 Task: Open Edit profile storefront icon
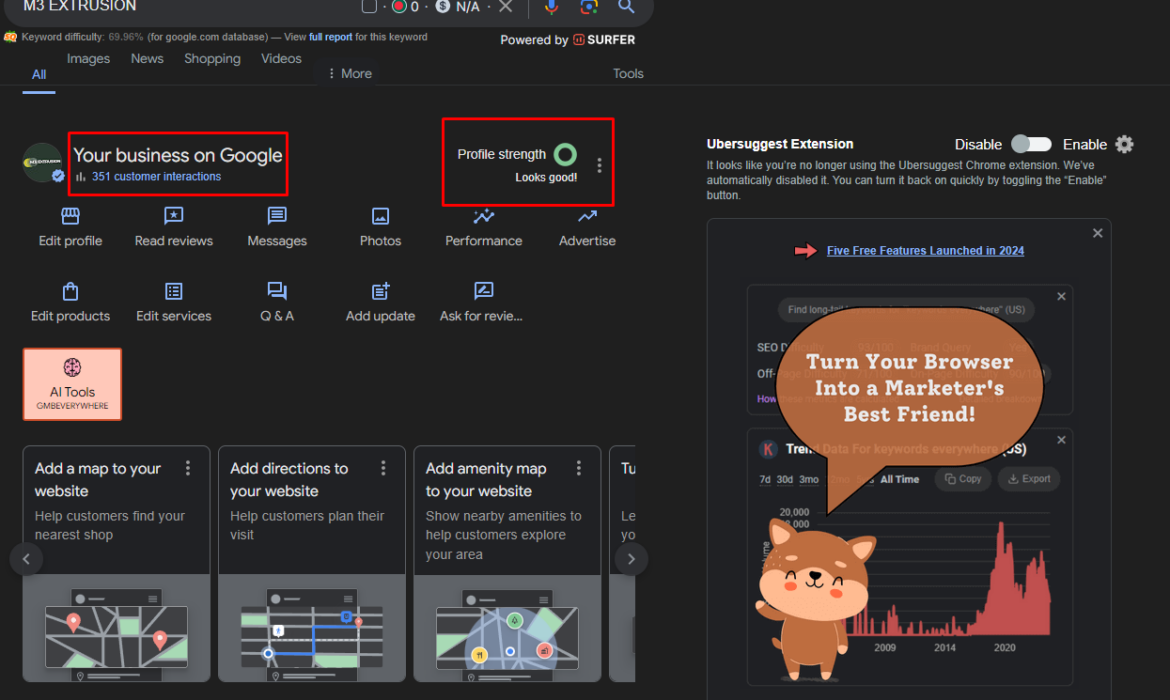[70, 216]
